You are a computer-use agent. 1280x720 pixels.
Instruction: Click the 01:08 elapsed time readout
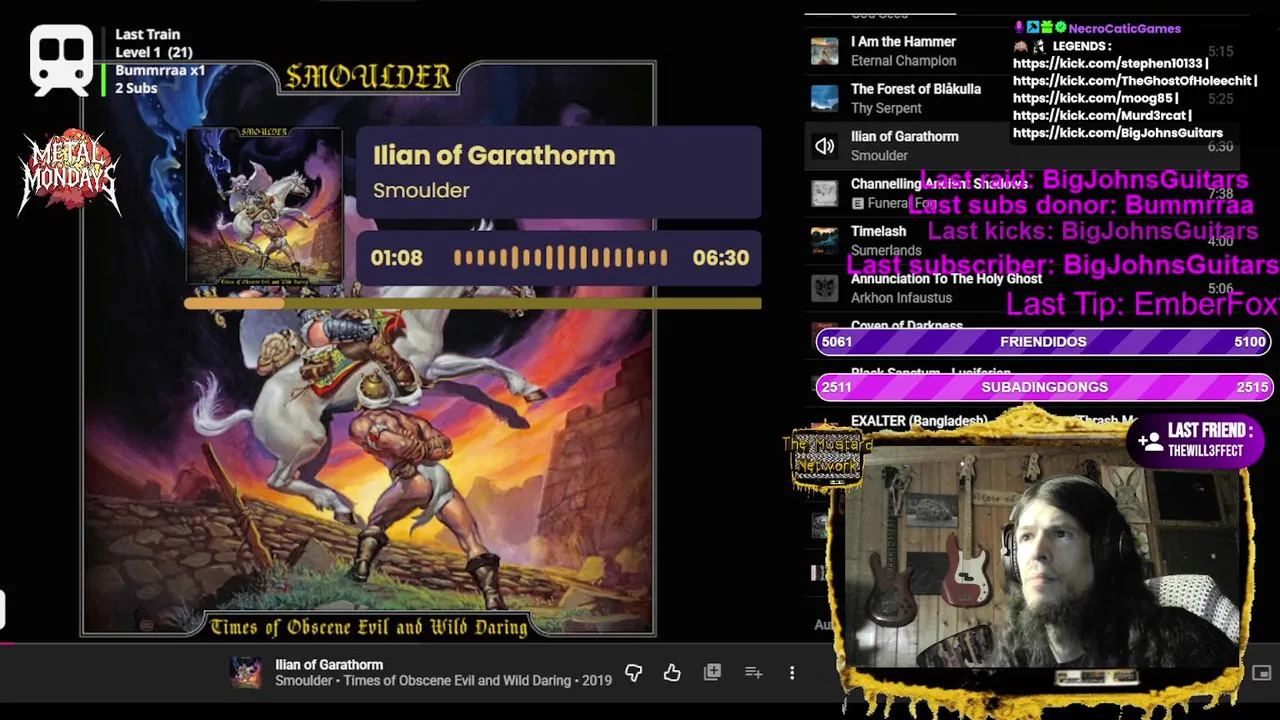[397, 258]
